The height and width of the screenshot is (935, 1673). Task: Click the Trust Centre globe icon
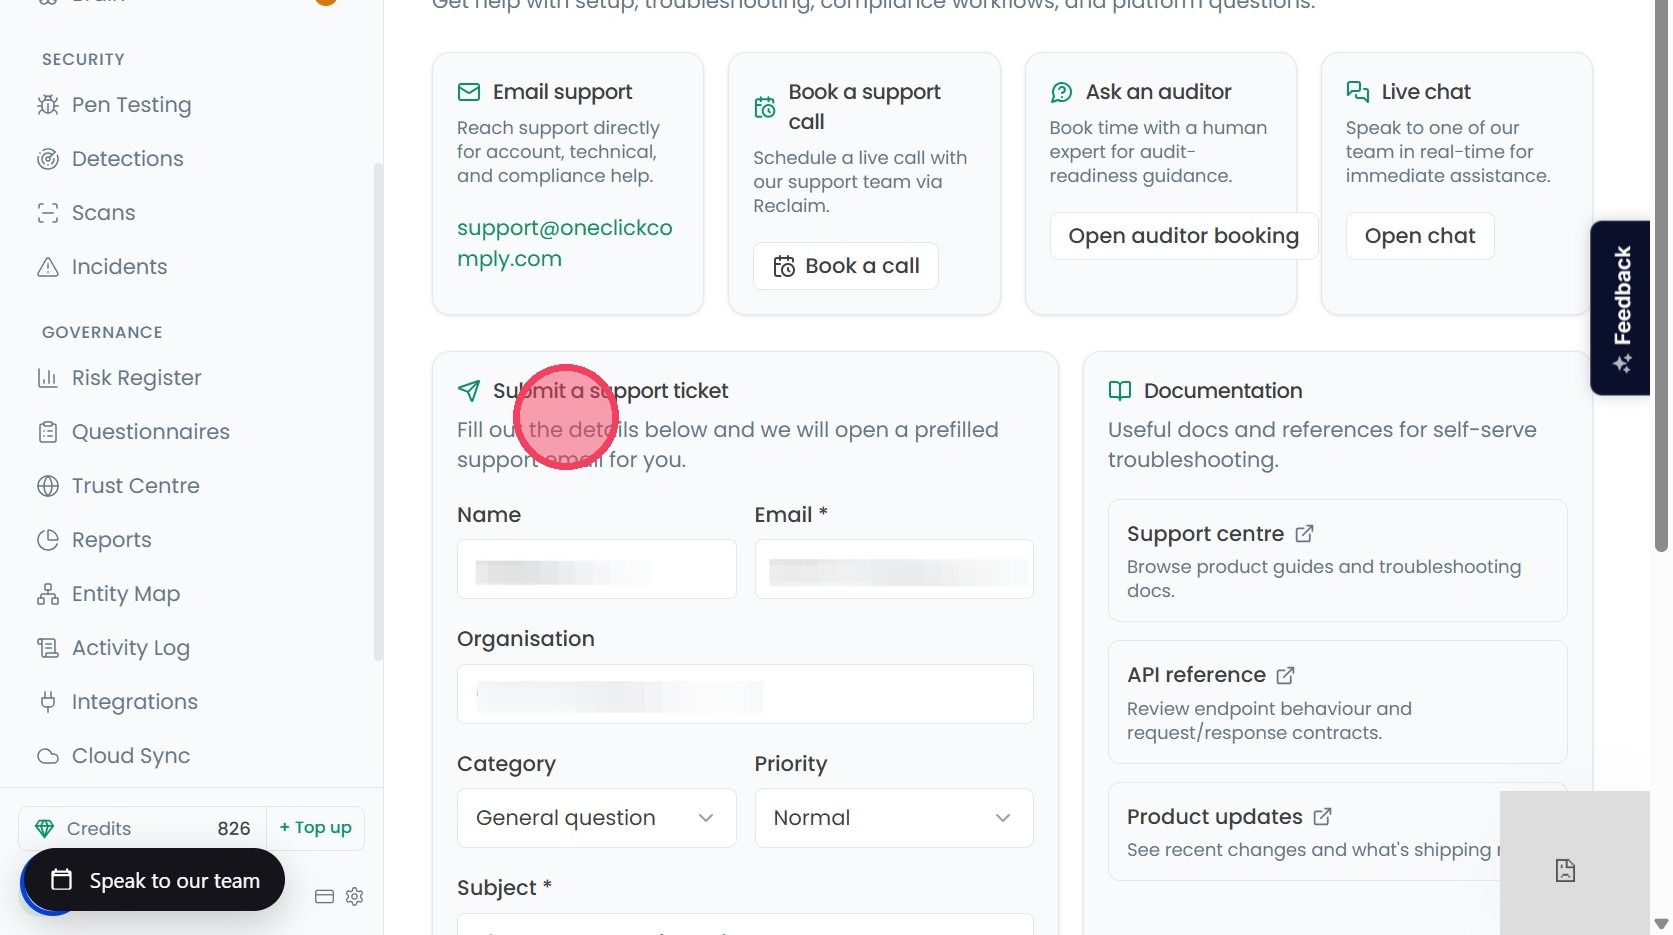(48, 486)
